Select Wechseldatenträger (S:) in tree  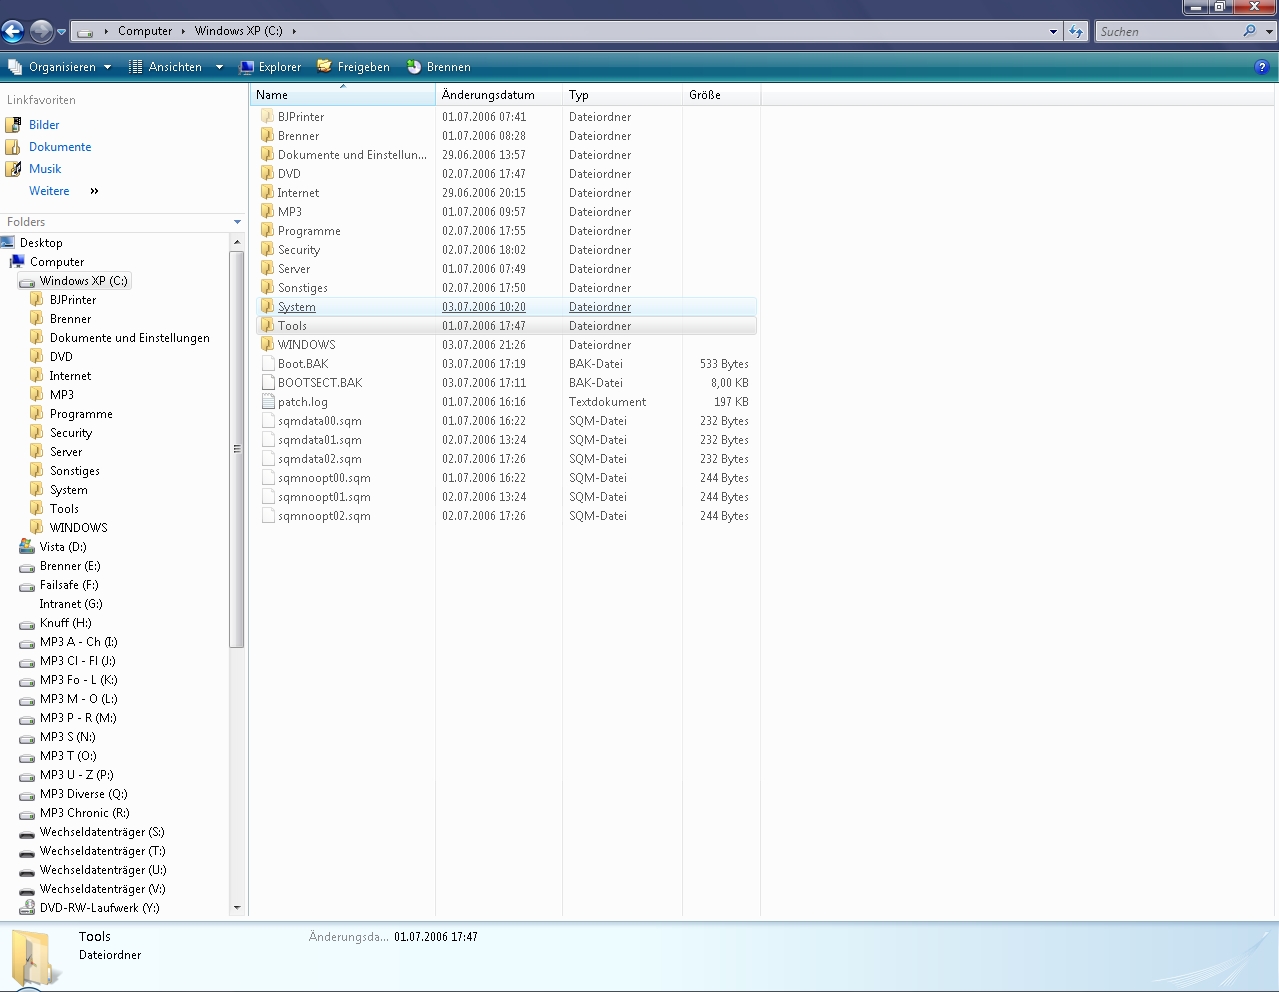(102, 832)
